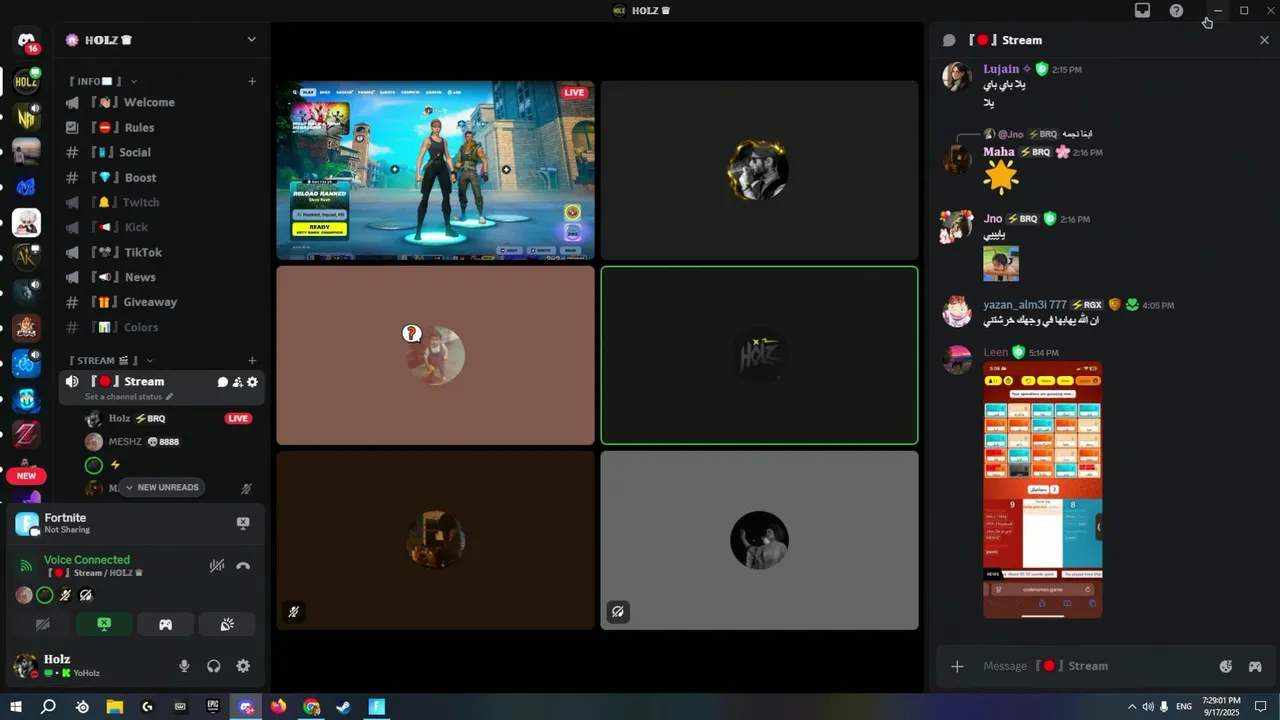1280x720 pixels.
Task: Open Discord direct messages home icon
Action: [x=26, y=40]
